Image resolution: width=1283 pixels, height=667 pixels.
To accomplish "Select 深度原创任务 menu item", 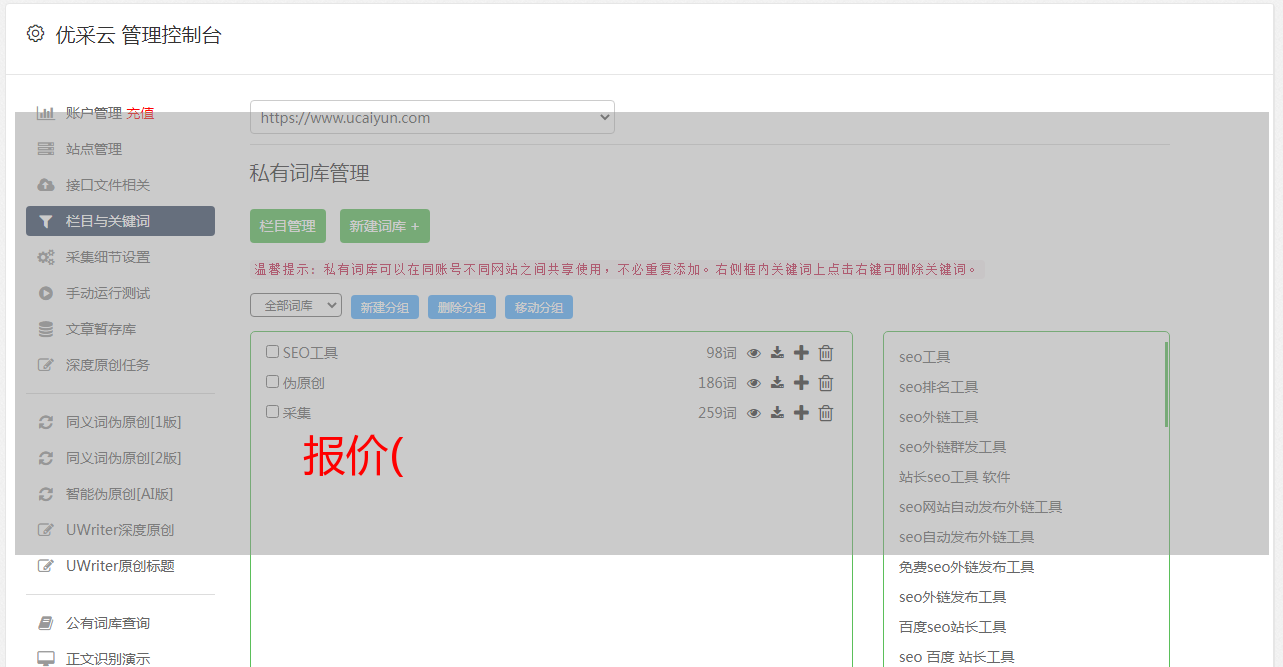I will pyautogui.click(x=108, y=365).
